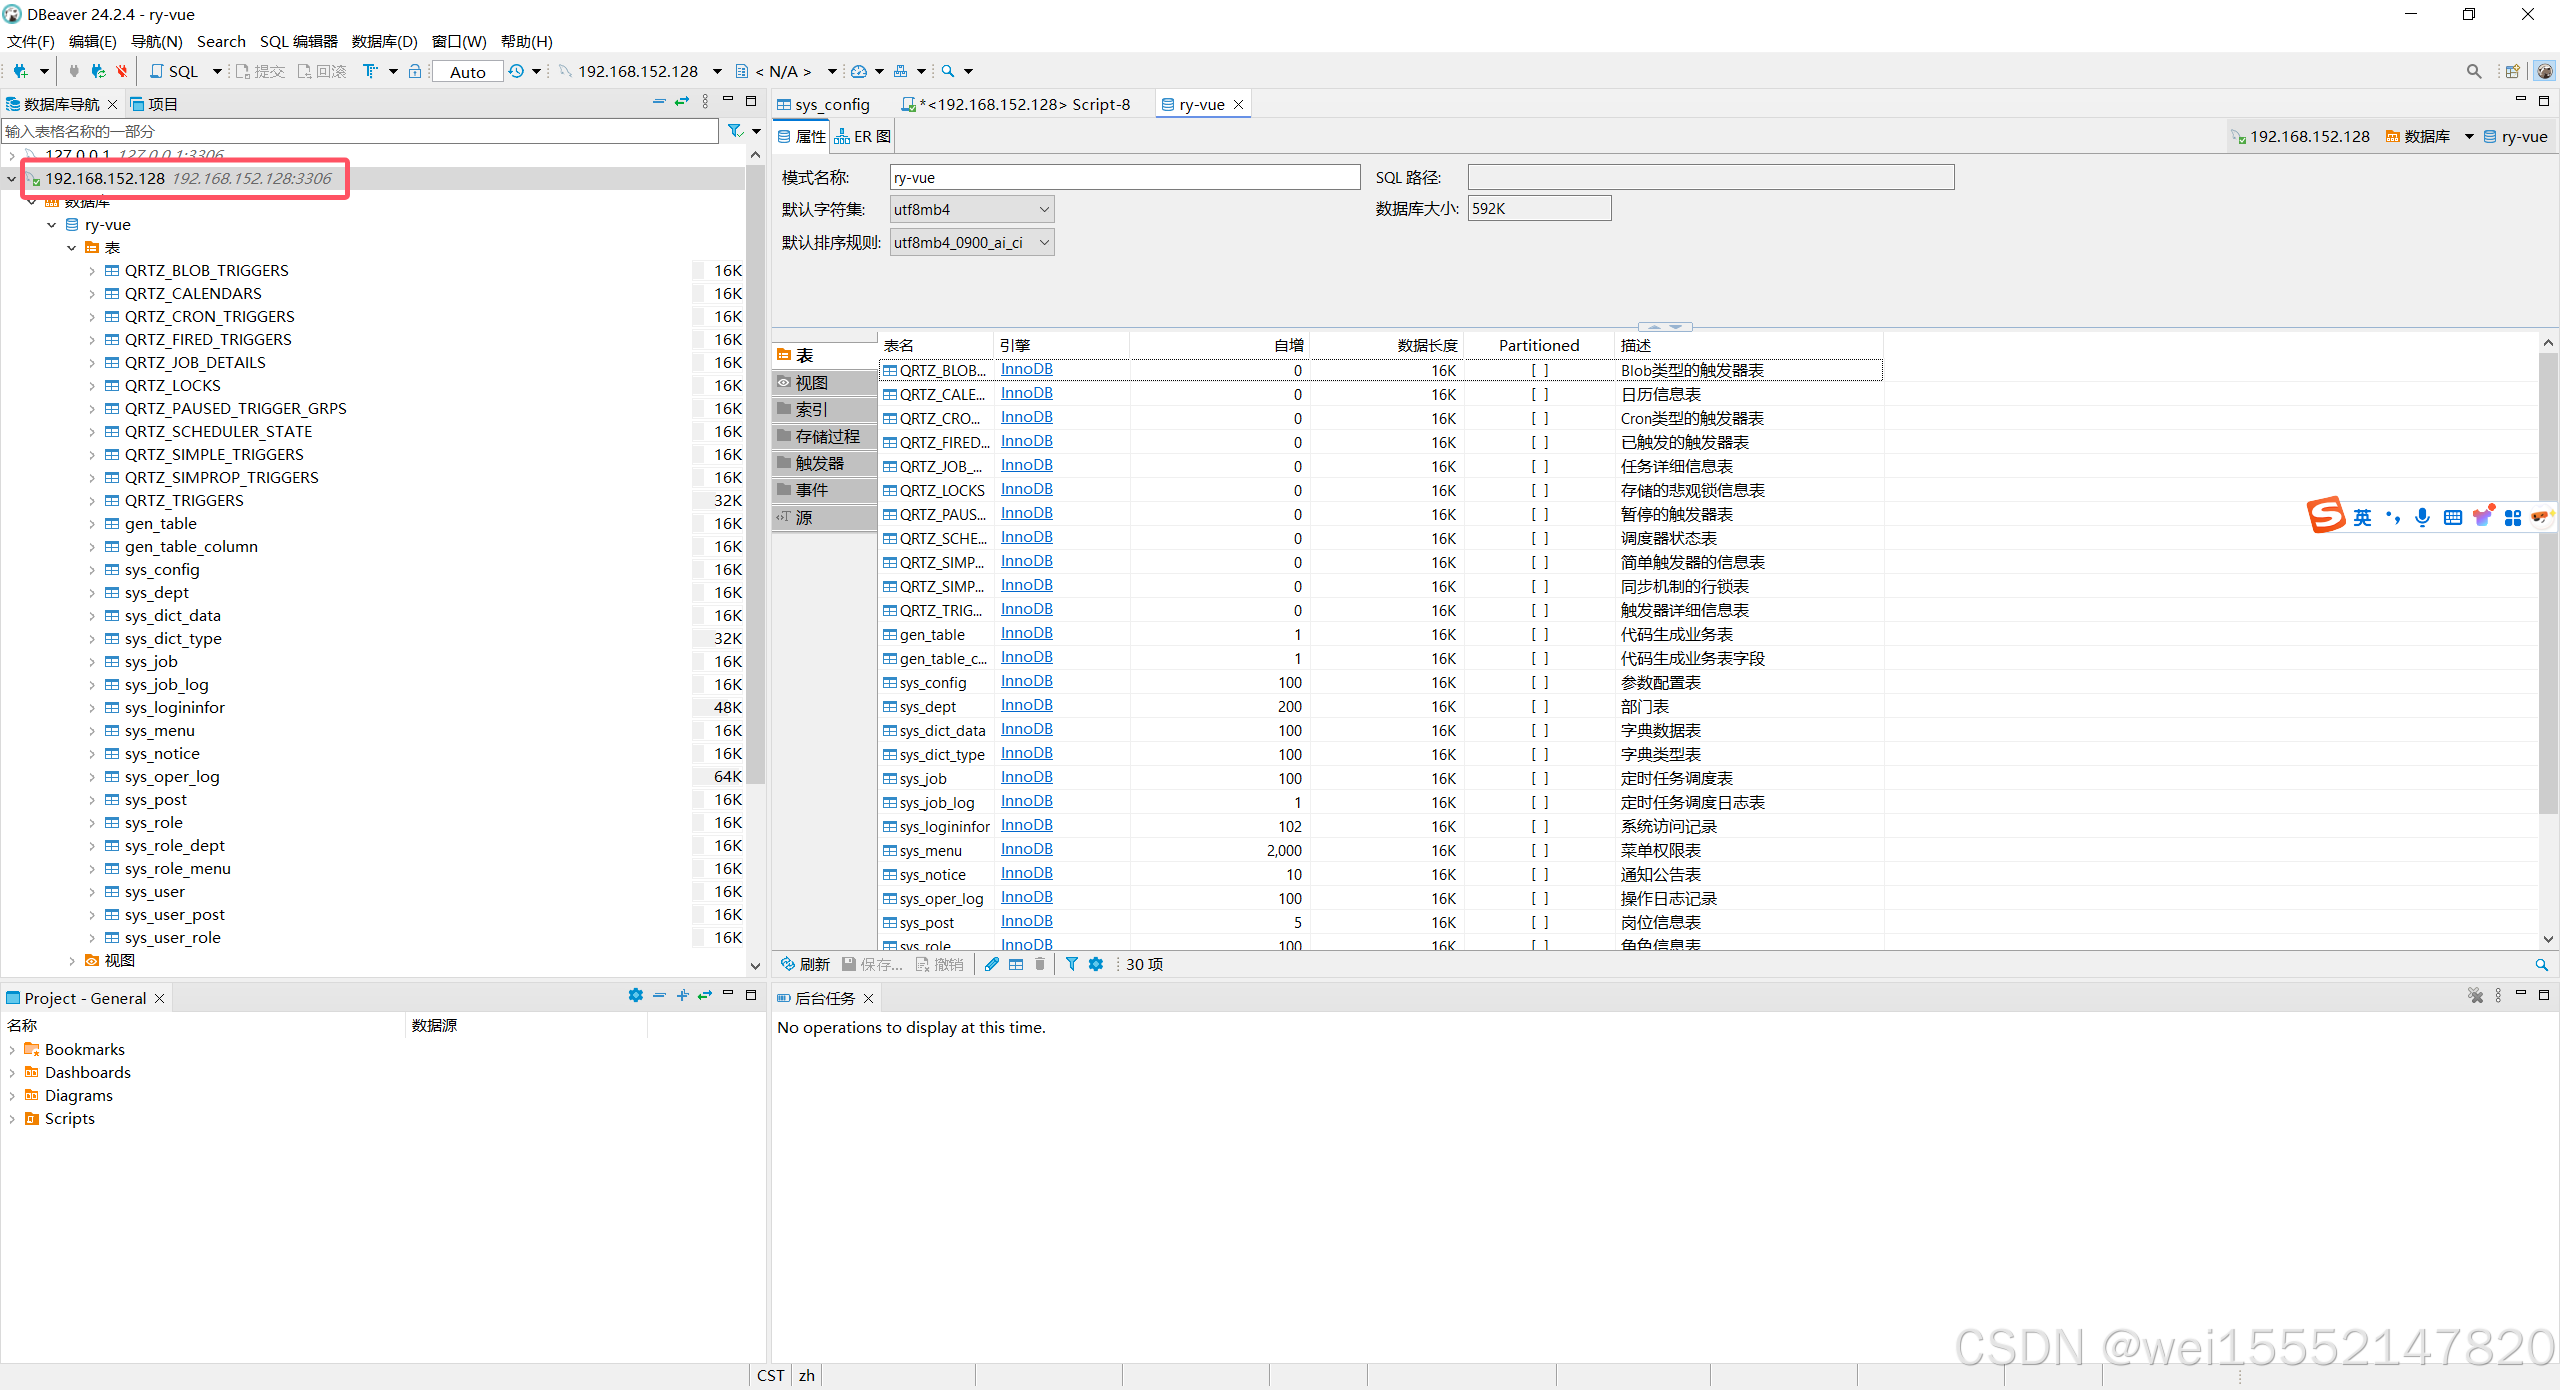Click the dashboard gauge icon in toolbar
Viewport: 2560px width, 1390px height.
859,71
